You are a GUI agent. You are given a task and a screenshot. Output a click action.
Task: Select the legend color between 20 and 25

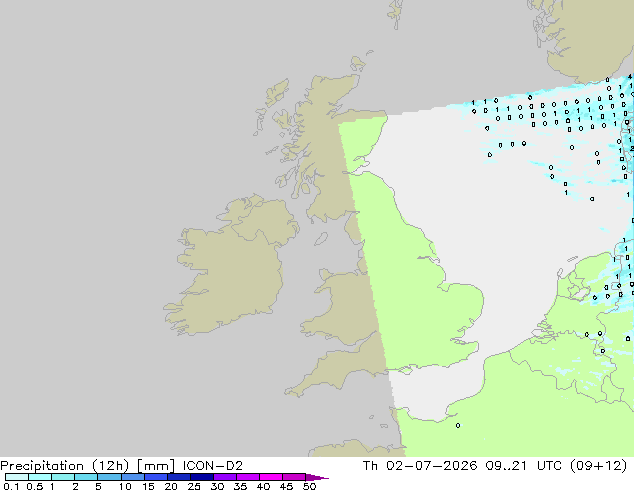[179, 477]
